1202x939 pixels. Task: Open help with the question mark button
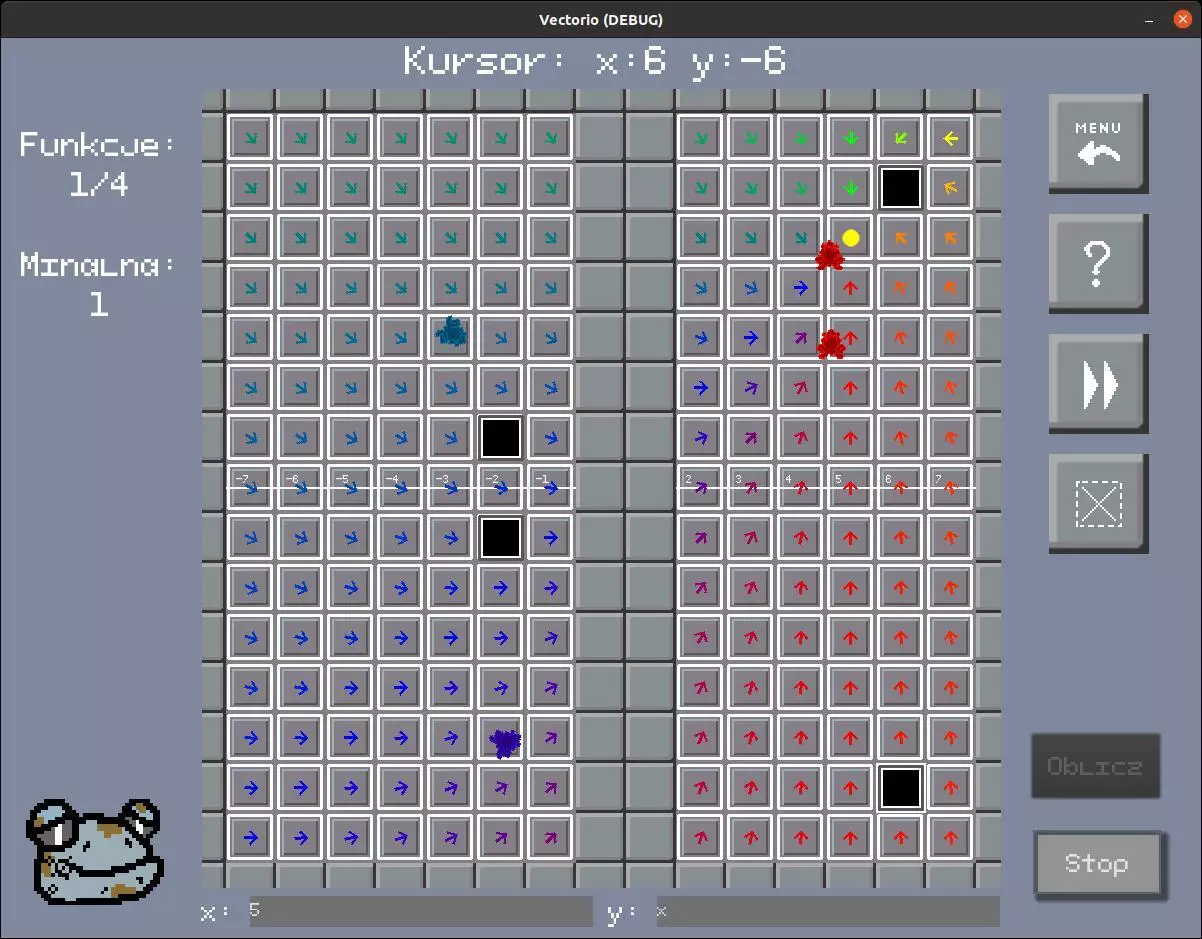tap(1097, 263)
